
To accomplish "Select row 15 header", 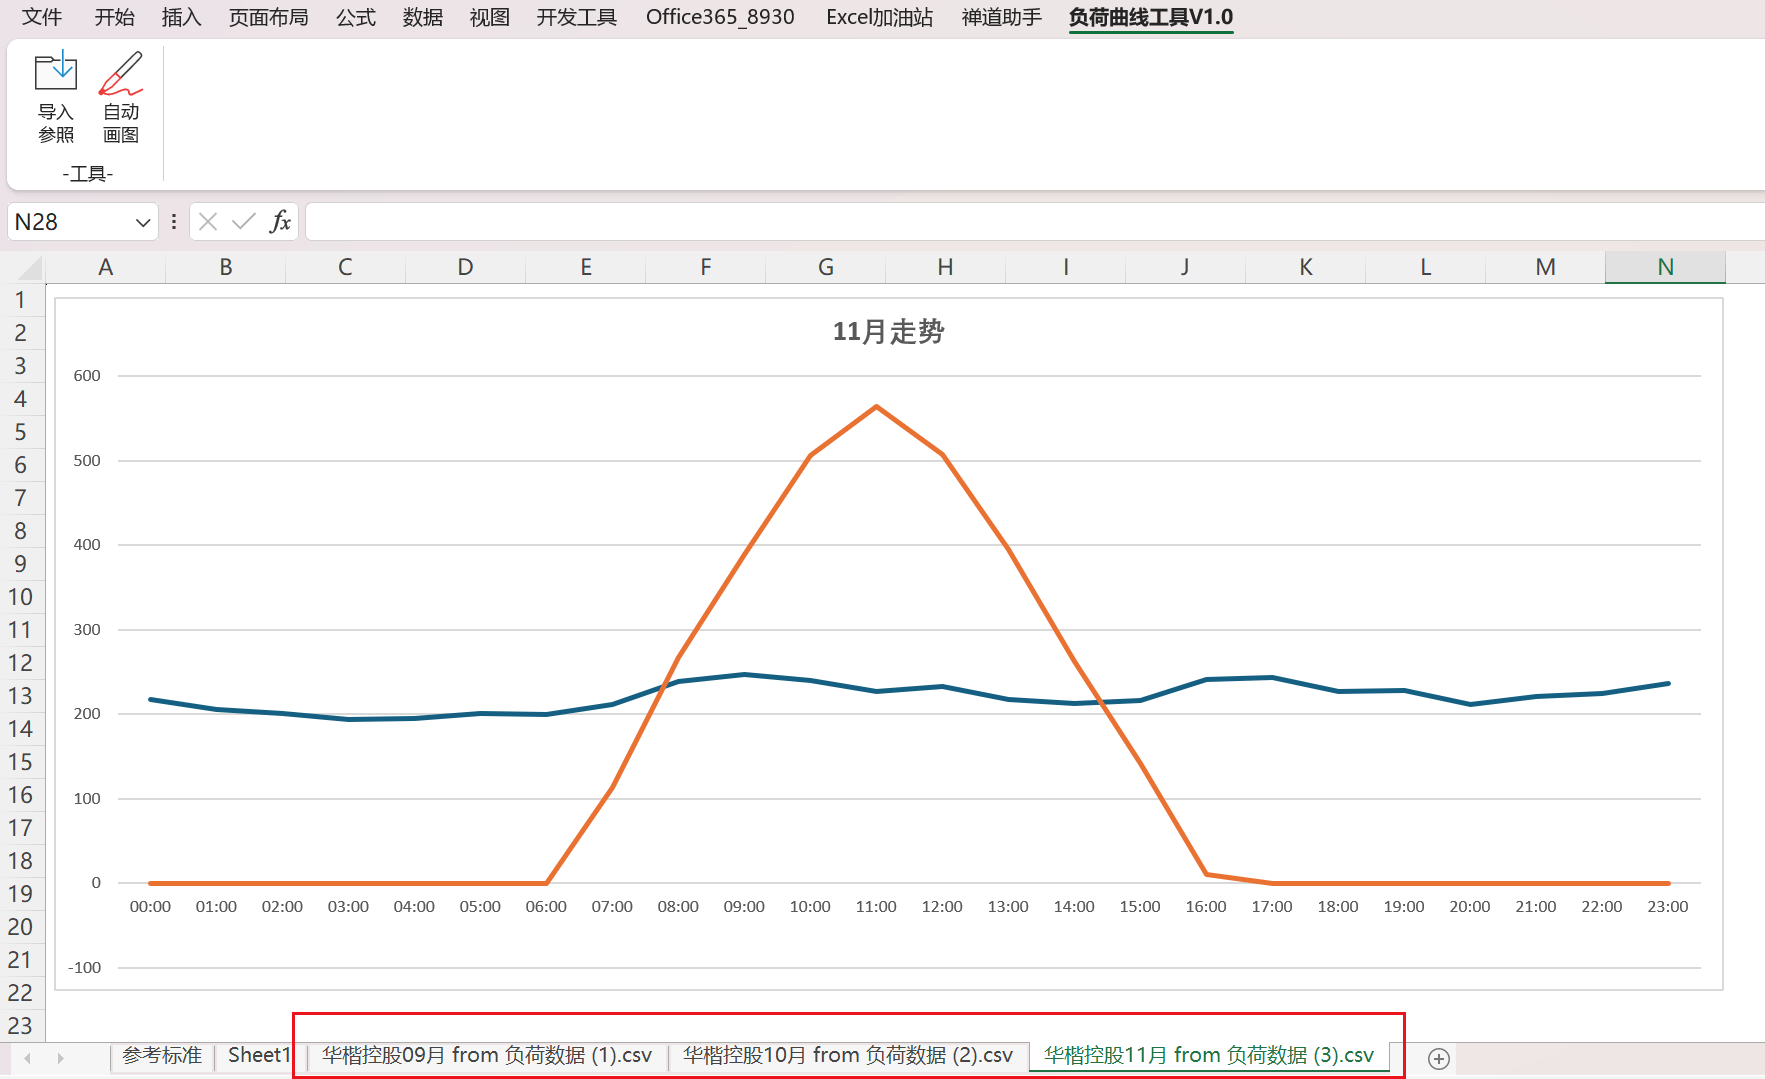I will [21, 762].
